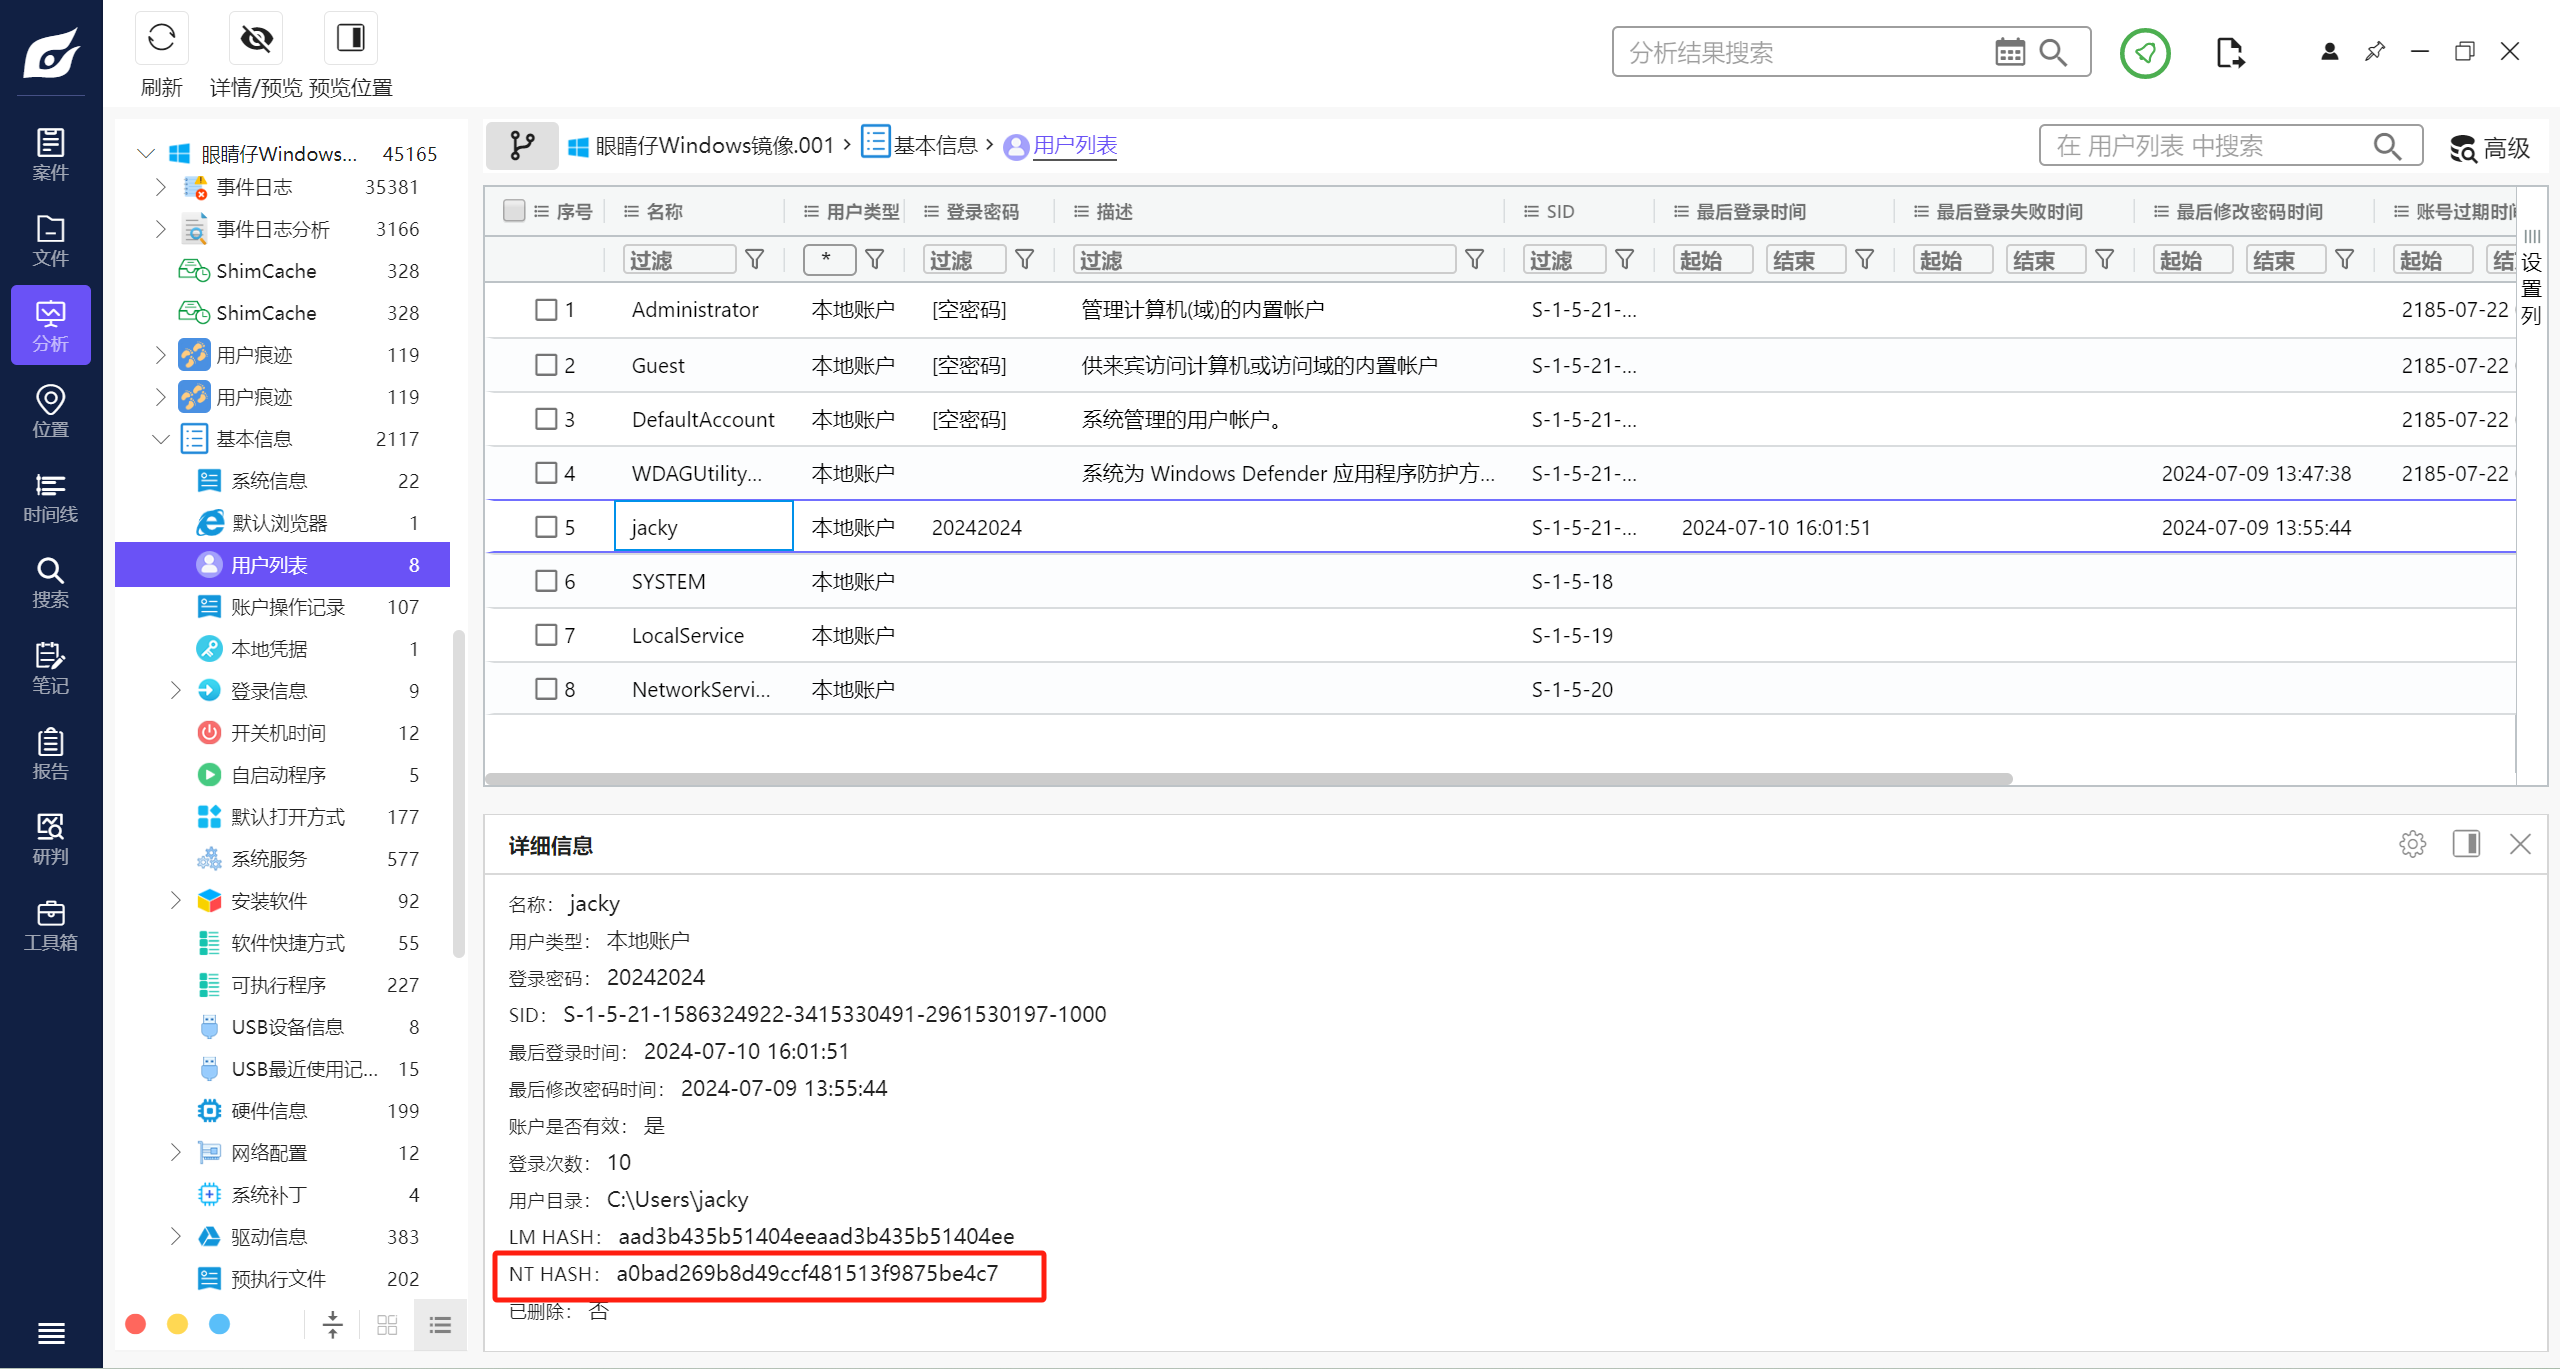Toggle select-all checkbox in table header
Image resolution: width=2560 pixels, height=1369 pixels.
click(x=514, y=211)
